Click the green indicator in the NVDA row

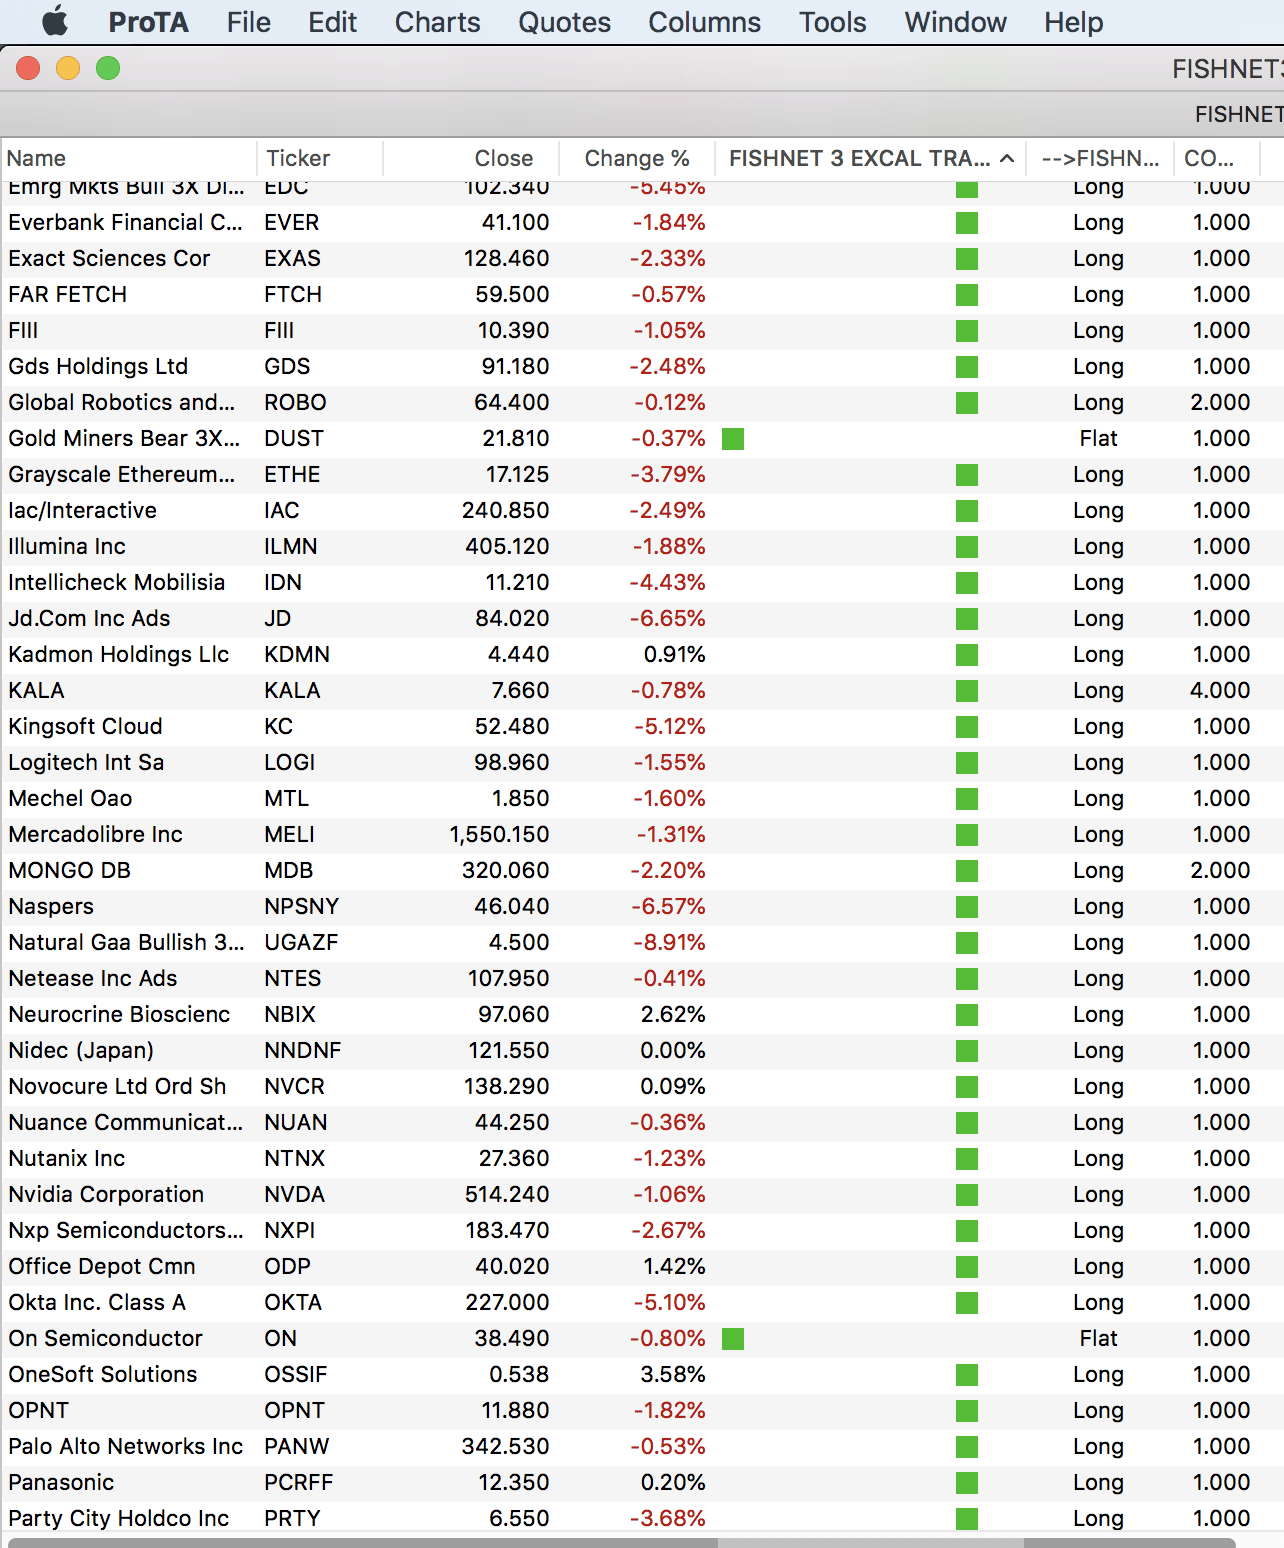pyautogui.click(x=967, y=1195)
